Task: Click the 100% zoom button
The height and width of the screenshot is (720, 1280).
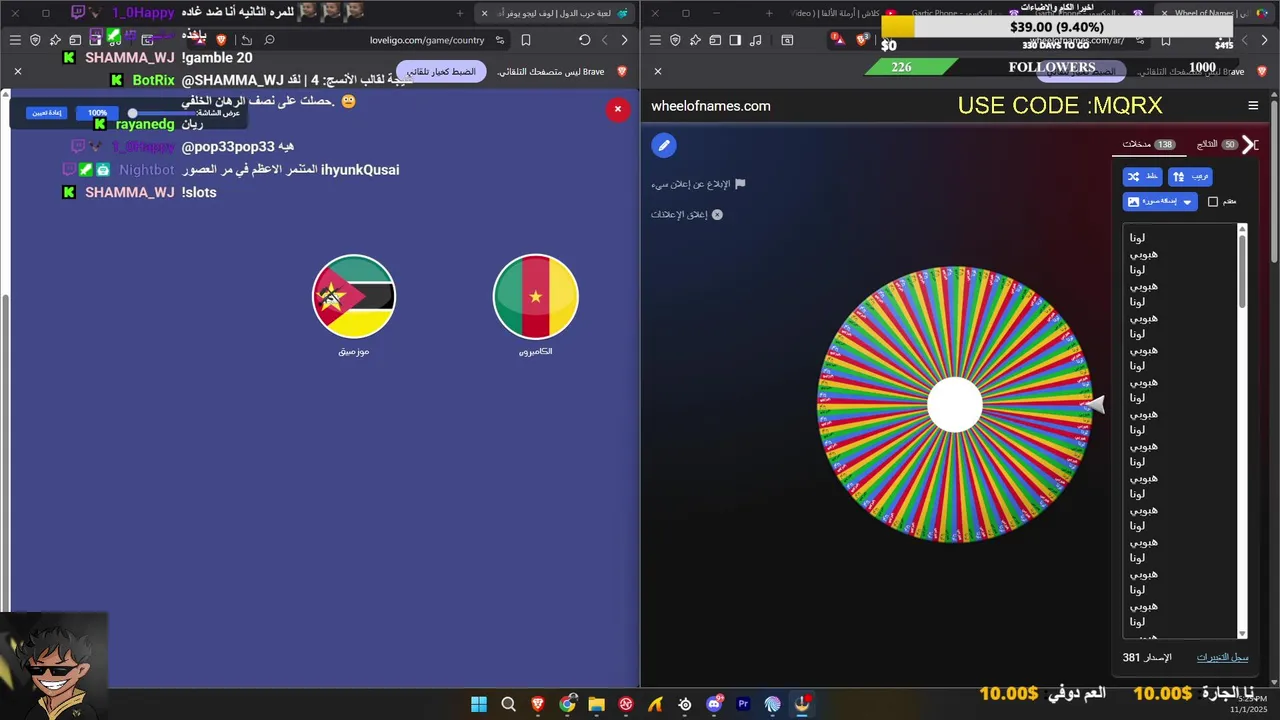Action: coord(97,113)
